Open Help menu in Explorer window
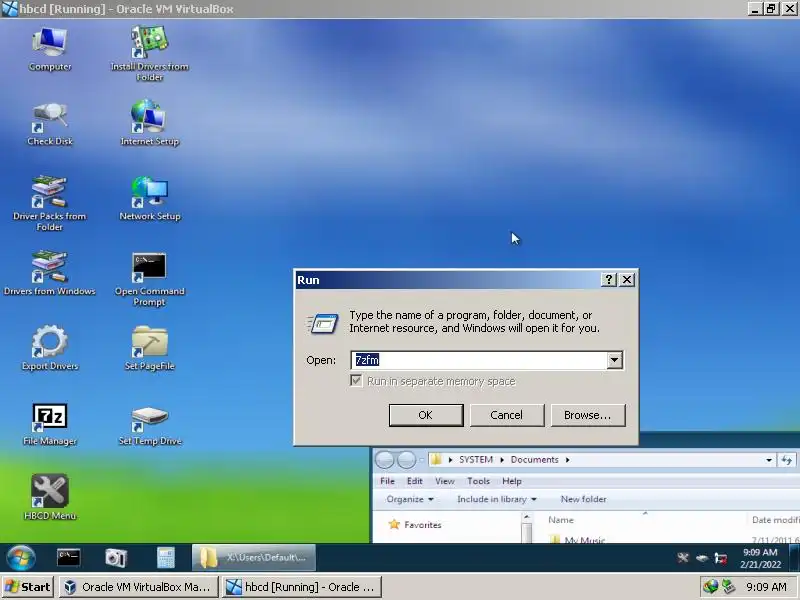Viewport: 800px width, 600px height. click(x=512, y=481)
